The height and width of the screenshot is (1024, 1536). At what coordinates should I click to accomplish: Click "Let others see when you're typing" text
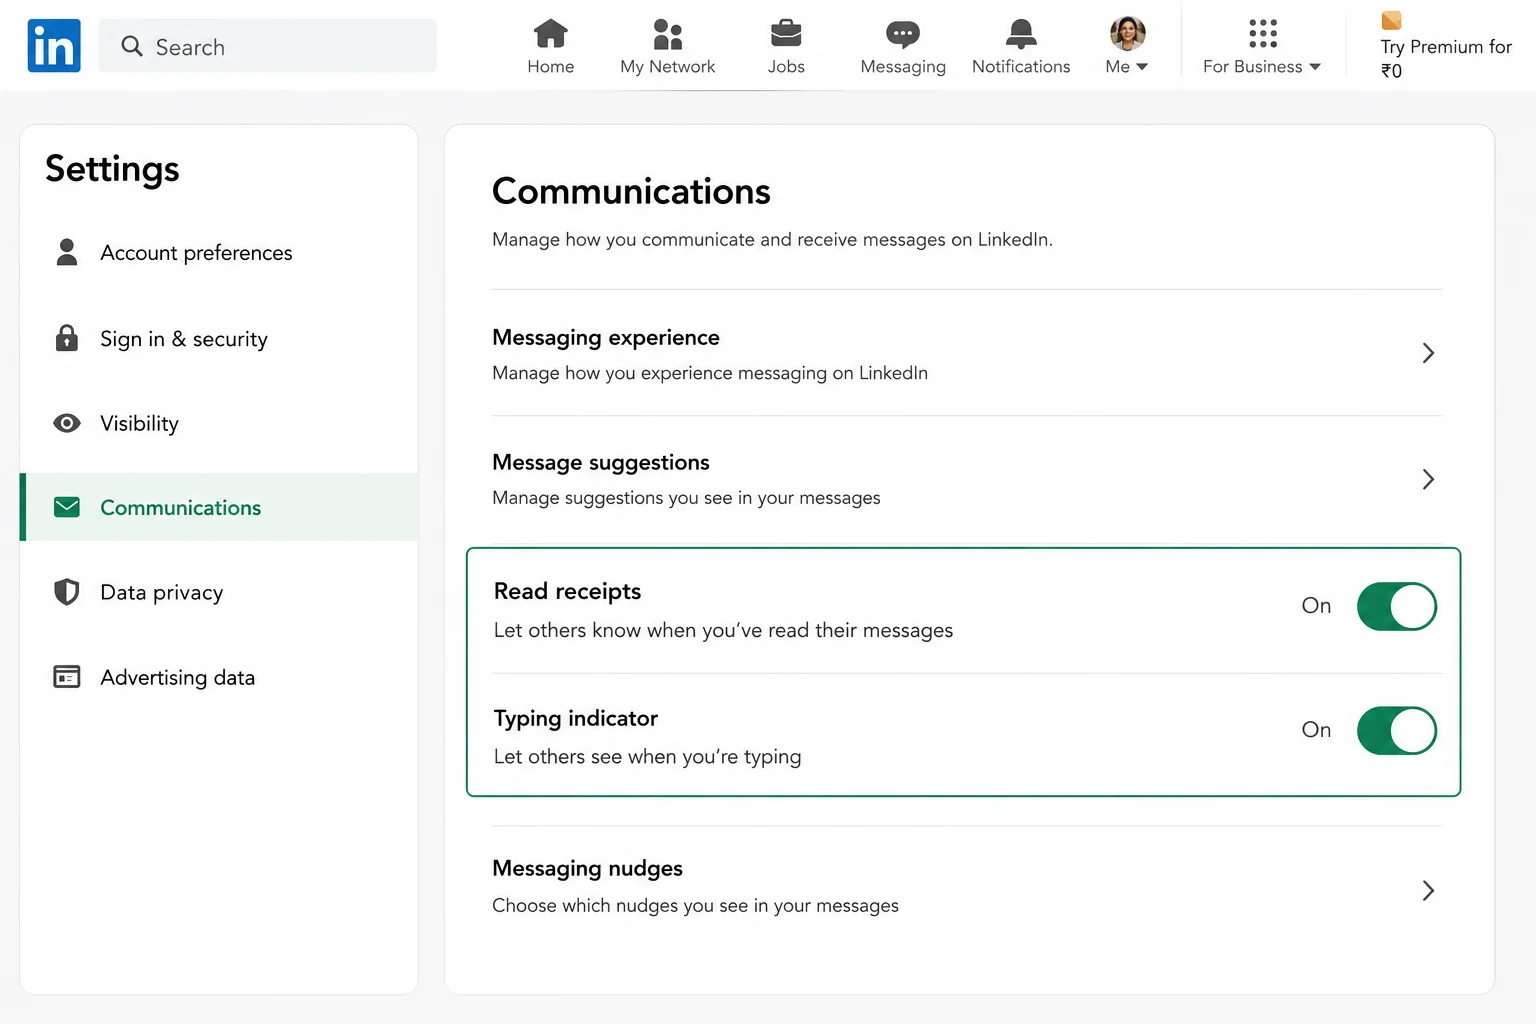647,756
